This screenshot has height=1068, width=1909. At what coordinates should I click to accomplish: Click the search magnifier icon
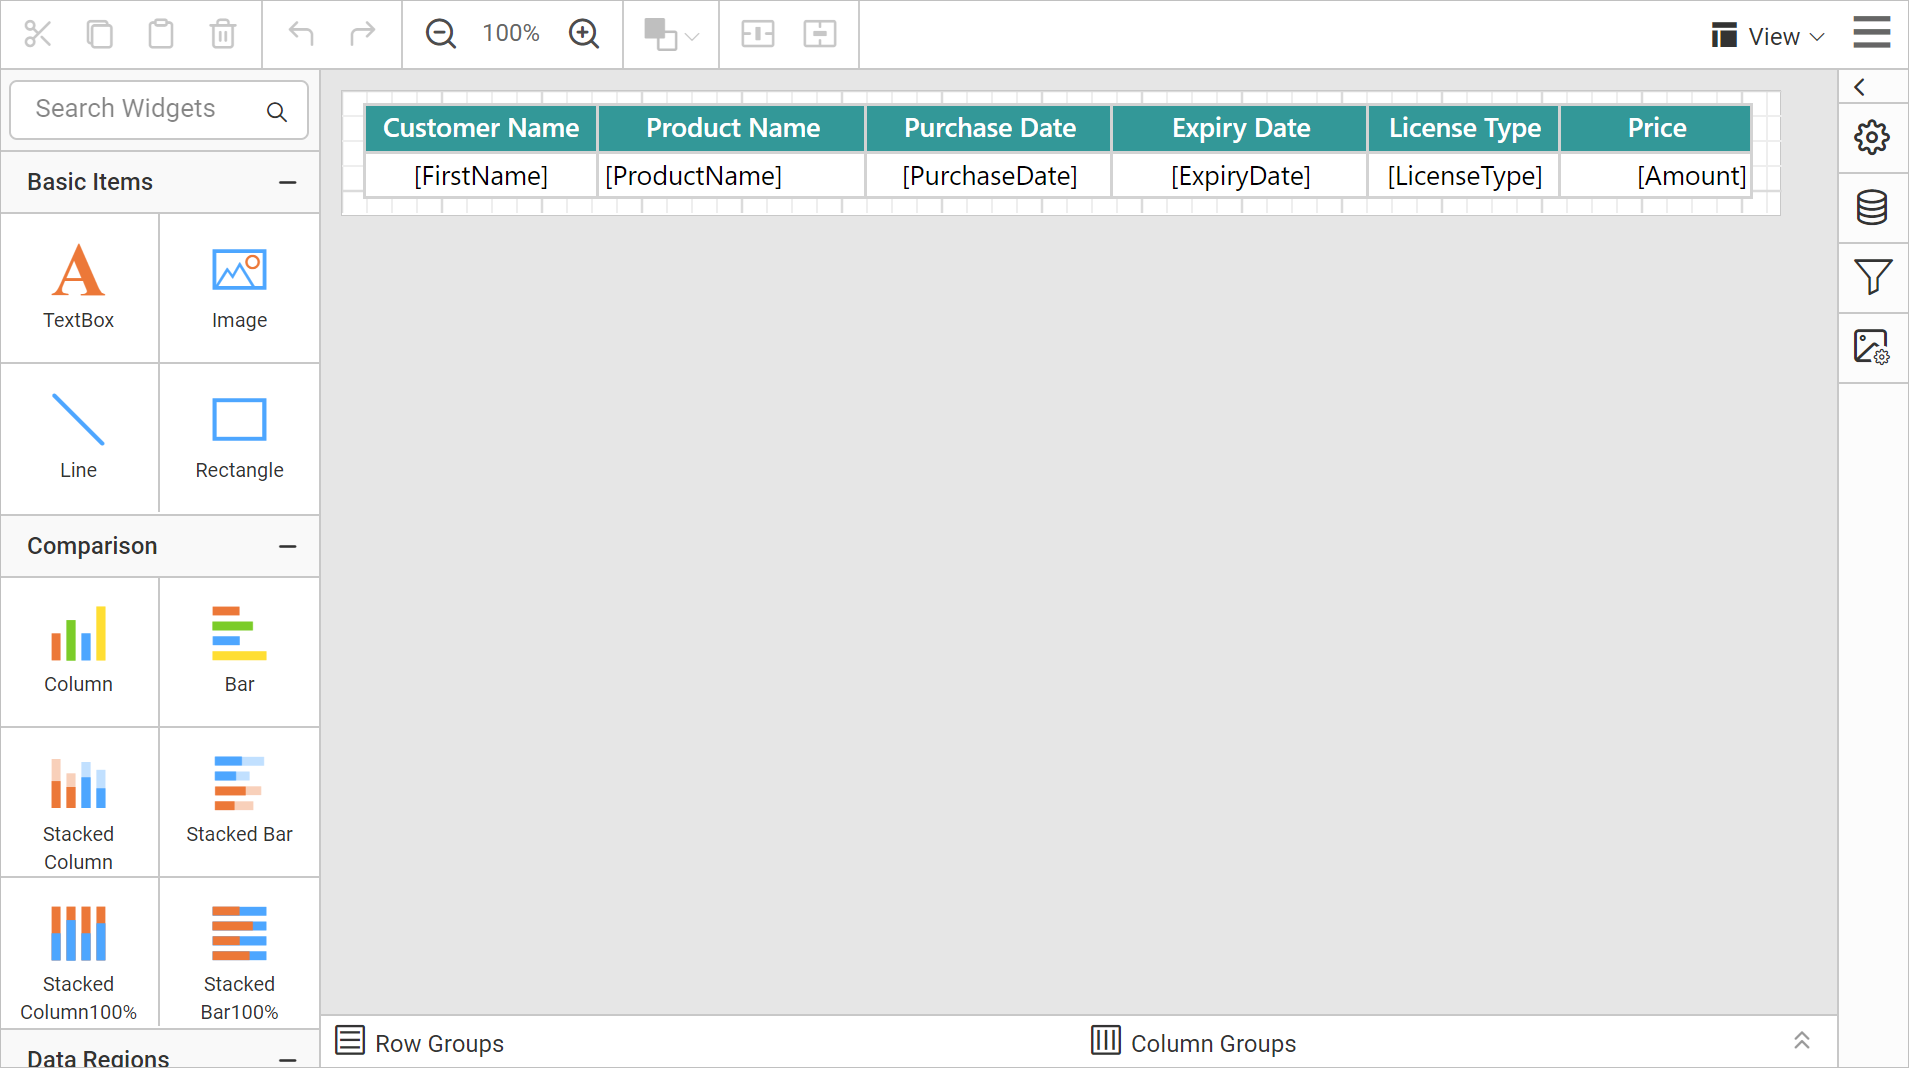click(277, 111)
